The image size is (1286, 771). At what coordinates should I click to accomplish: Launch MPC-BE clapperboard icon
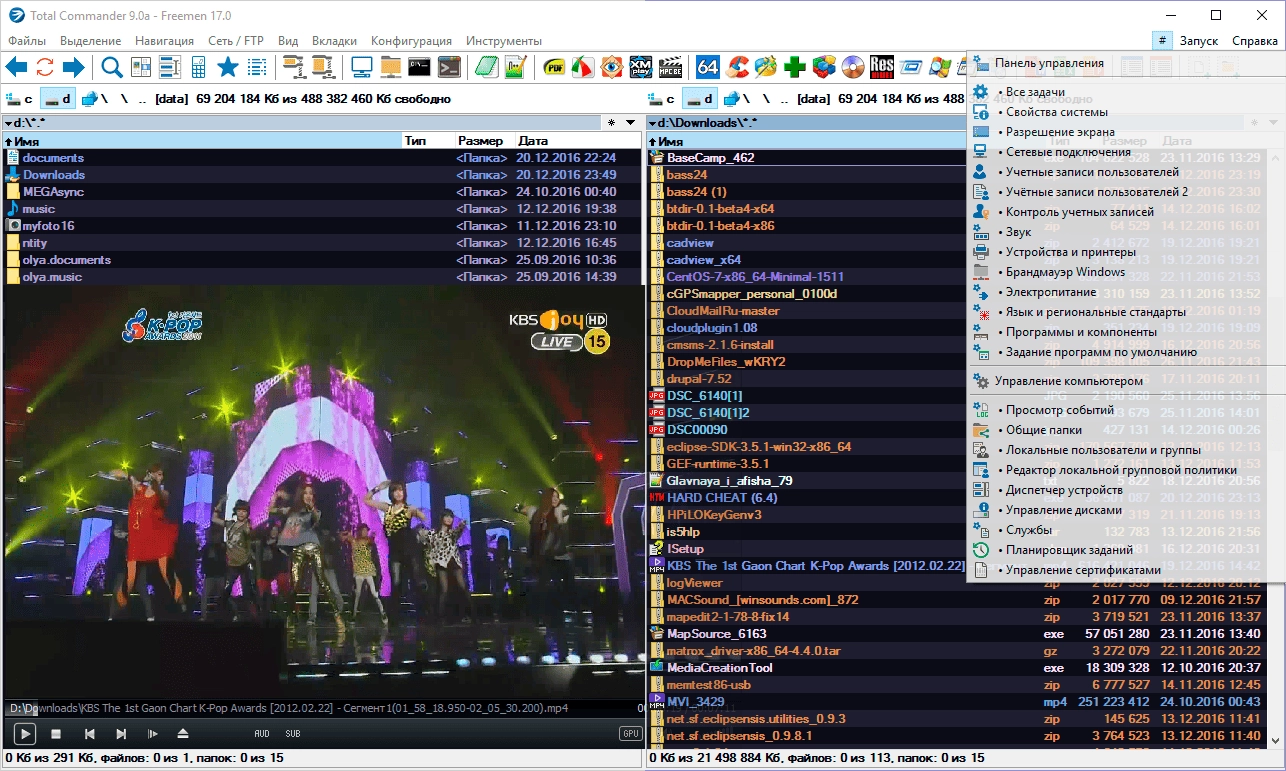click(x=670, y=68)
